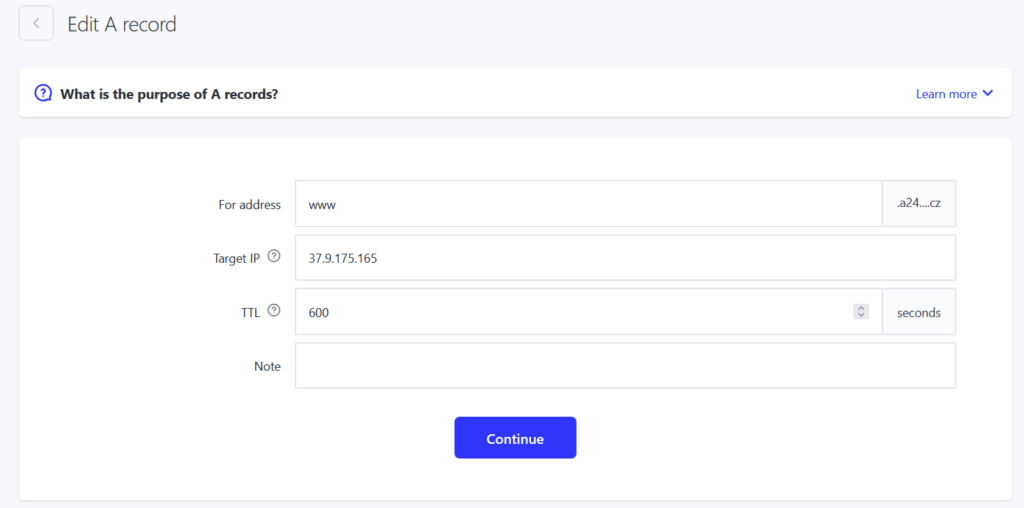Focus the For address field containing www

tap(588, 204)
